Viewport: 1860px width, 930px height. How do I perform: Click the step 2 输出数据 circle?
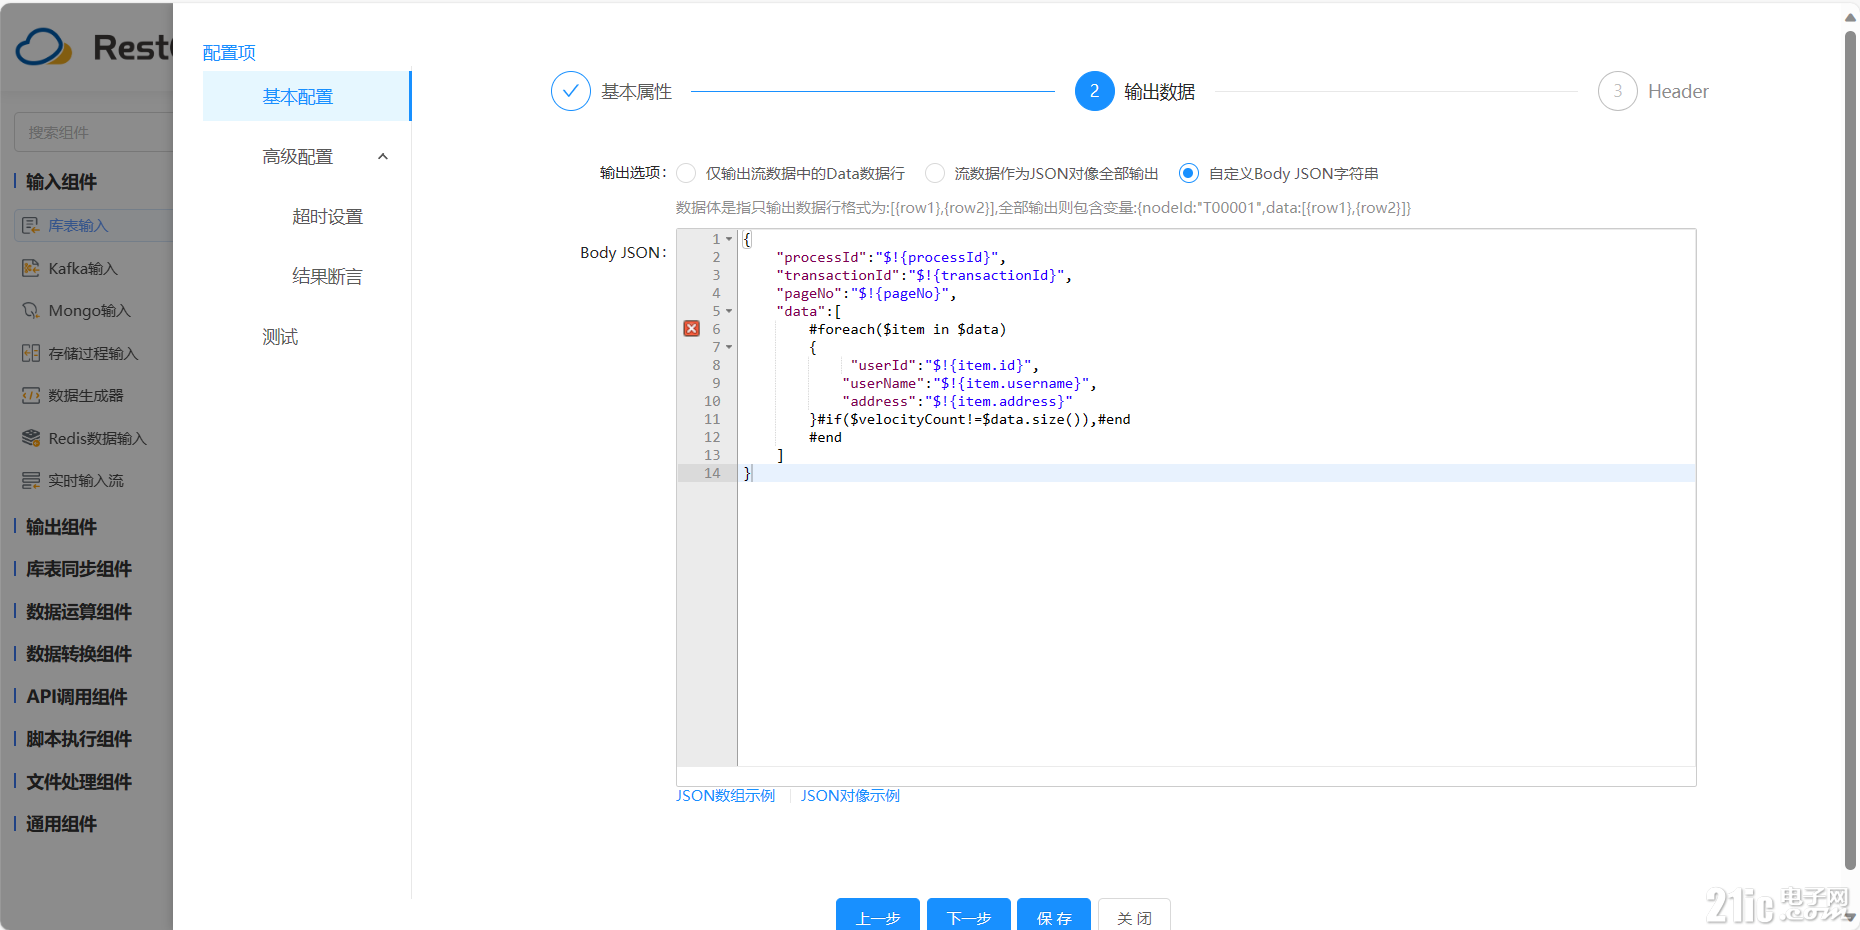point(1095,91)
